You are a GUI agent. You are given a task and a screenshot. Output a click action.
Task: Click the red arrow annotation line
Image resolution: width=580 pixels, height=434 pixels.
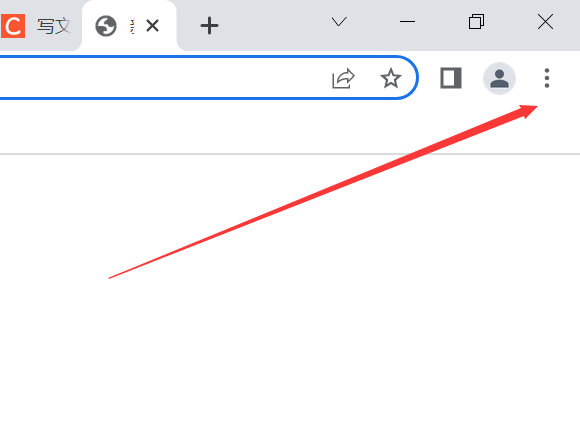[323, 192]
